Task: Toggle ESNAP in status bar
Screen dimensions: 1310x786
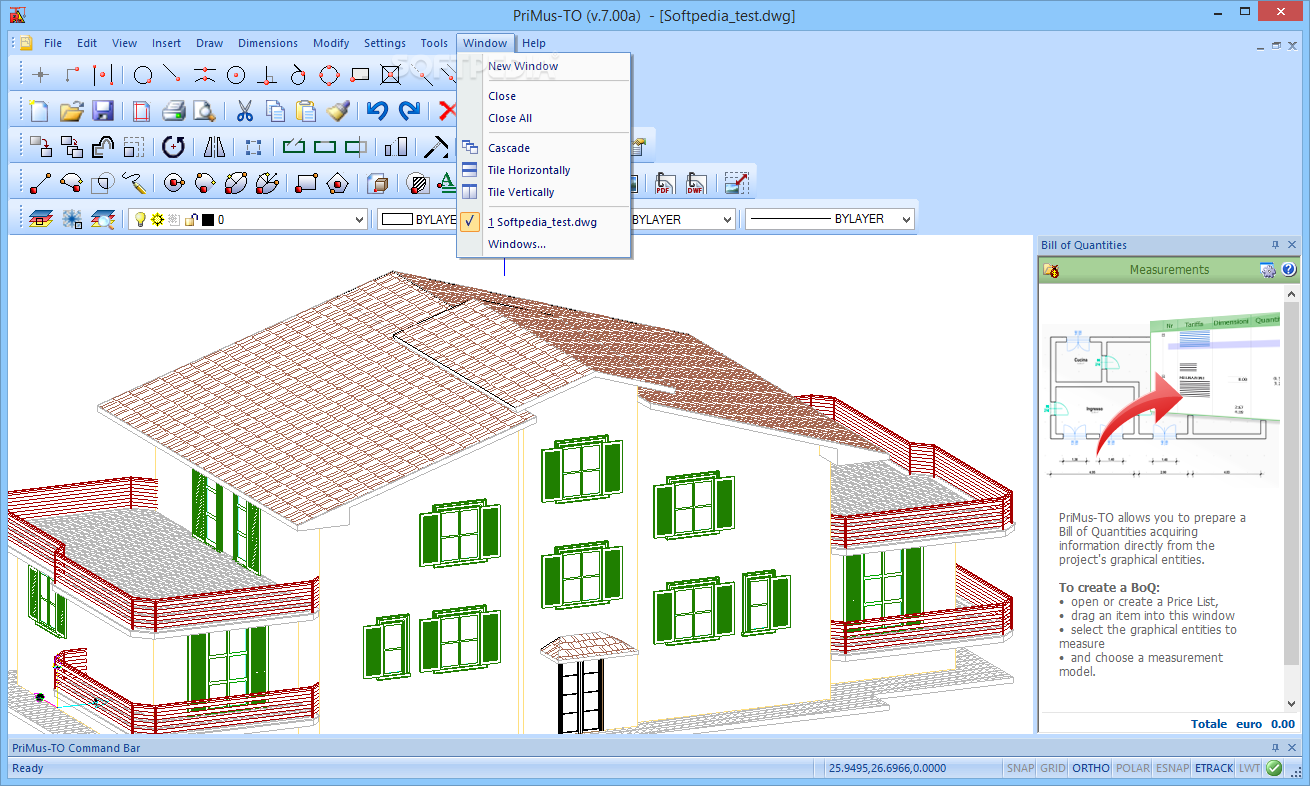Action: tap(1173, 768)
